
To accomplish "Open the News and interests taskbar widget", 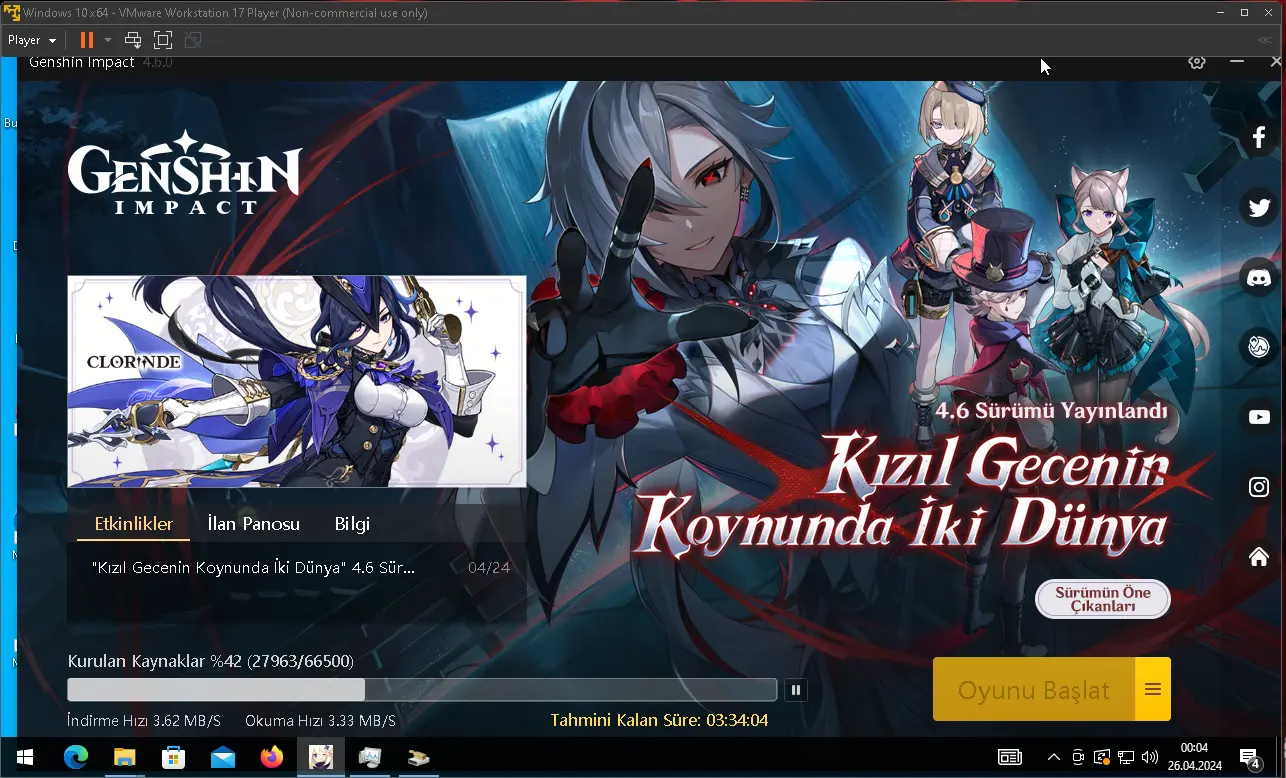I will pos(1010,757).
